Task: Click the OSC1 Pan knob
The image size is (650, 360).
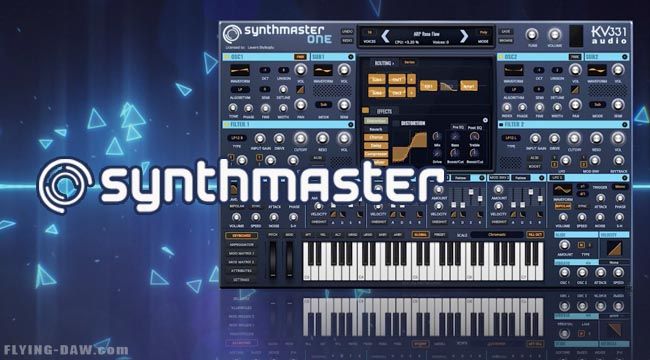Action: [301, 105]
